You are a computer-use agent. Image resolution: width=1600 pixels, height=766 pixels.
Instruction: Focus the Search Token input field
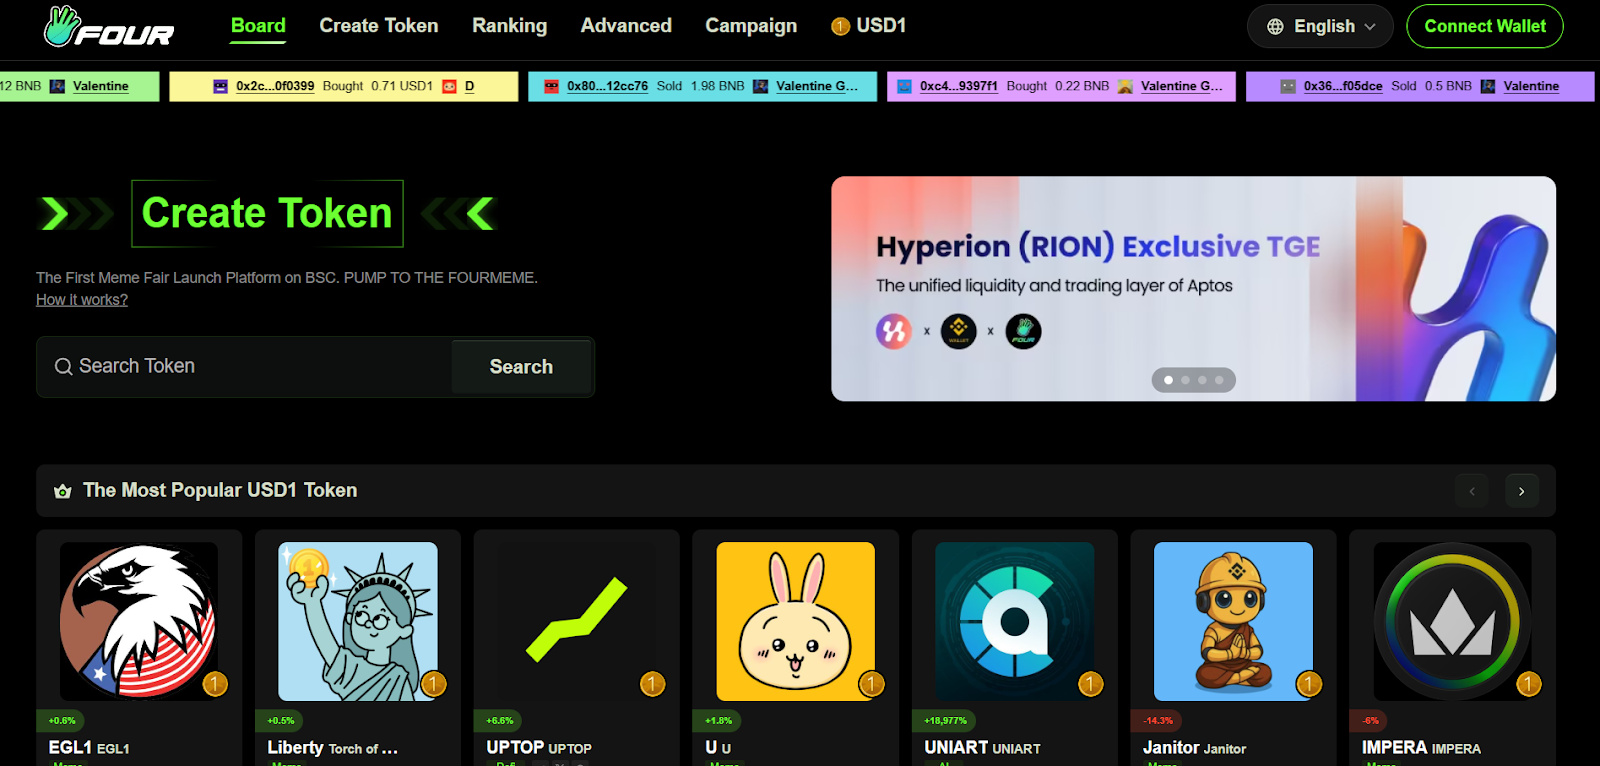(244, 367)
